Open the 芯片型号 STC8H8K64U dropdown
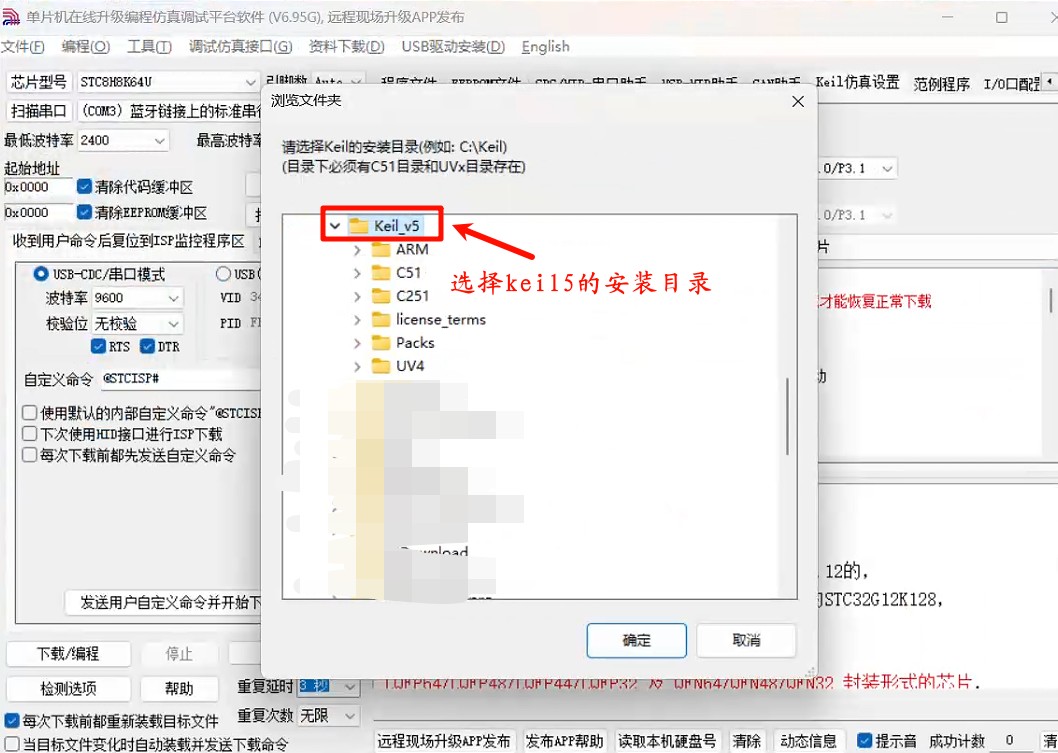Image resolution: width=1058 pixels, height=753 pixels. point(250,82)
